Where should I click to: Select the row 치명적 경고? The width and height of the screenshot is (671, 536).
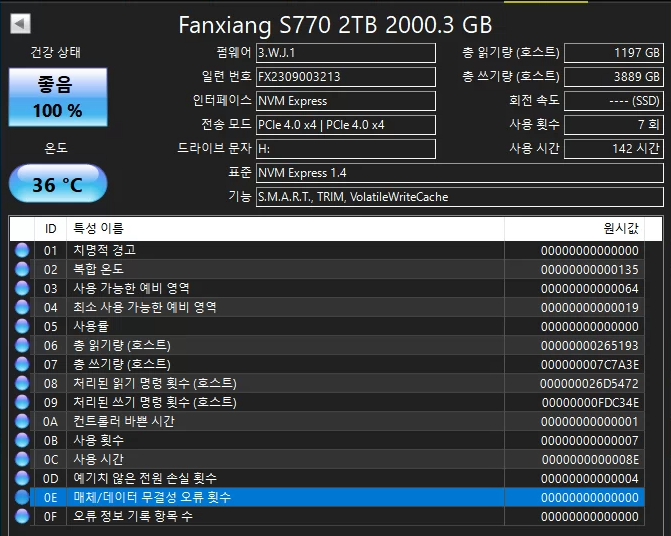pyautogui.click(x=327, y=250)
